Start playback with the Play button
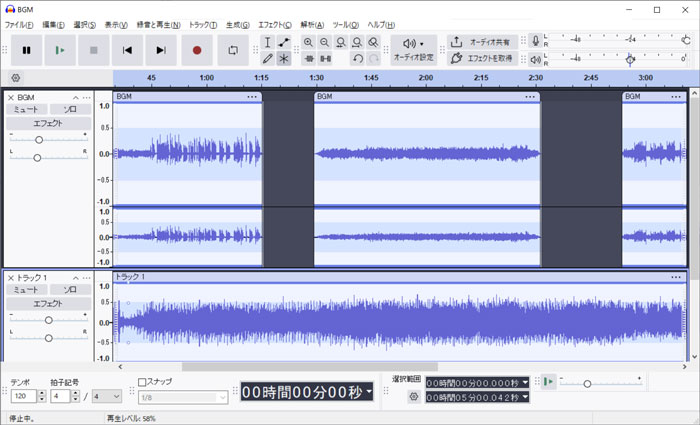700x425 pixels. pos(60,50)
